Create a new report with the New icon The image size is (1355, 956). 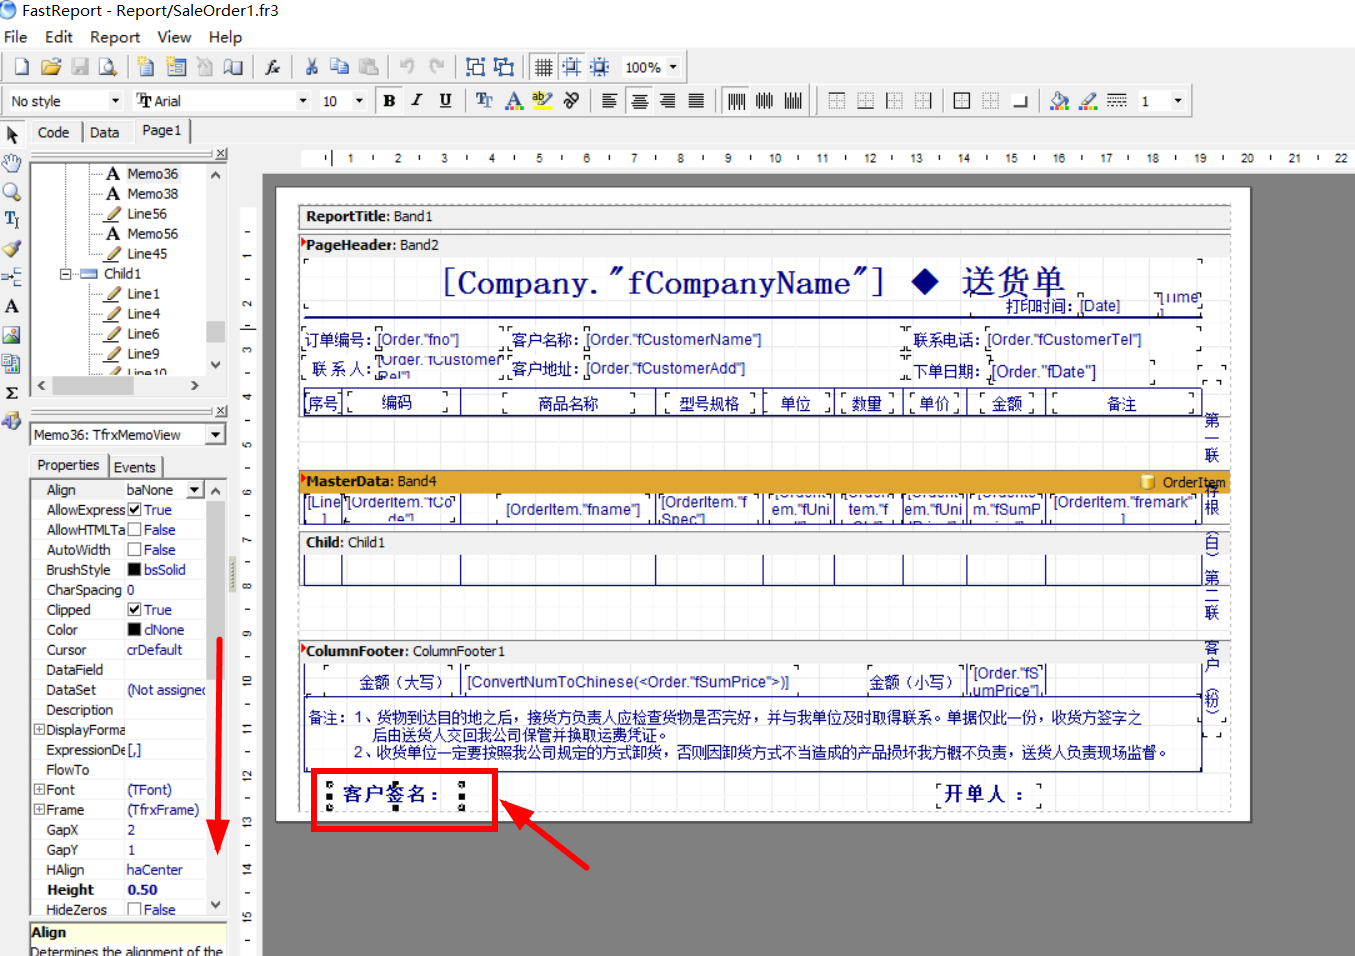point(21,67)
